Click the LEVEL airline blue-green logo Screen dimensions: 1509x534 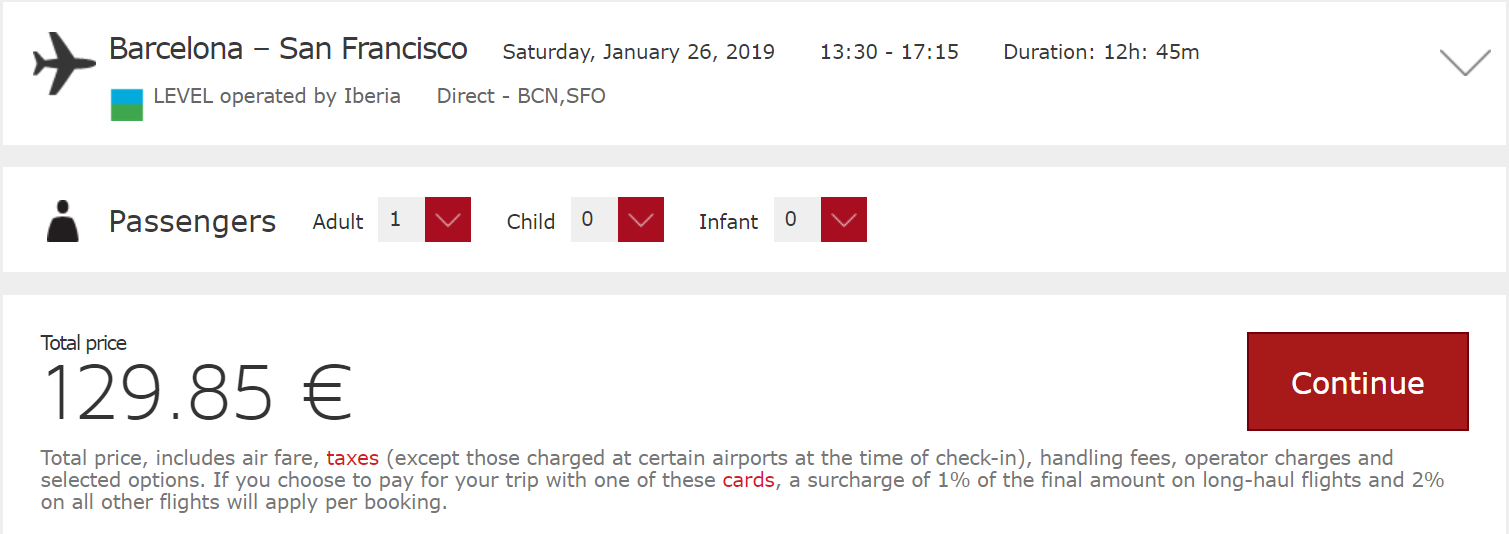(127, 104)
